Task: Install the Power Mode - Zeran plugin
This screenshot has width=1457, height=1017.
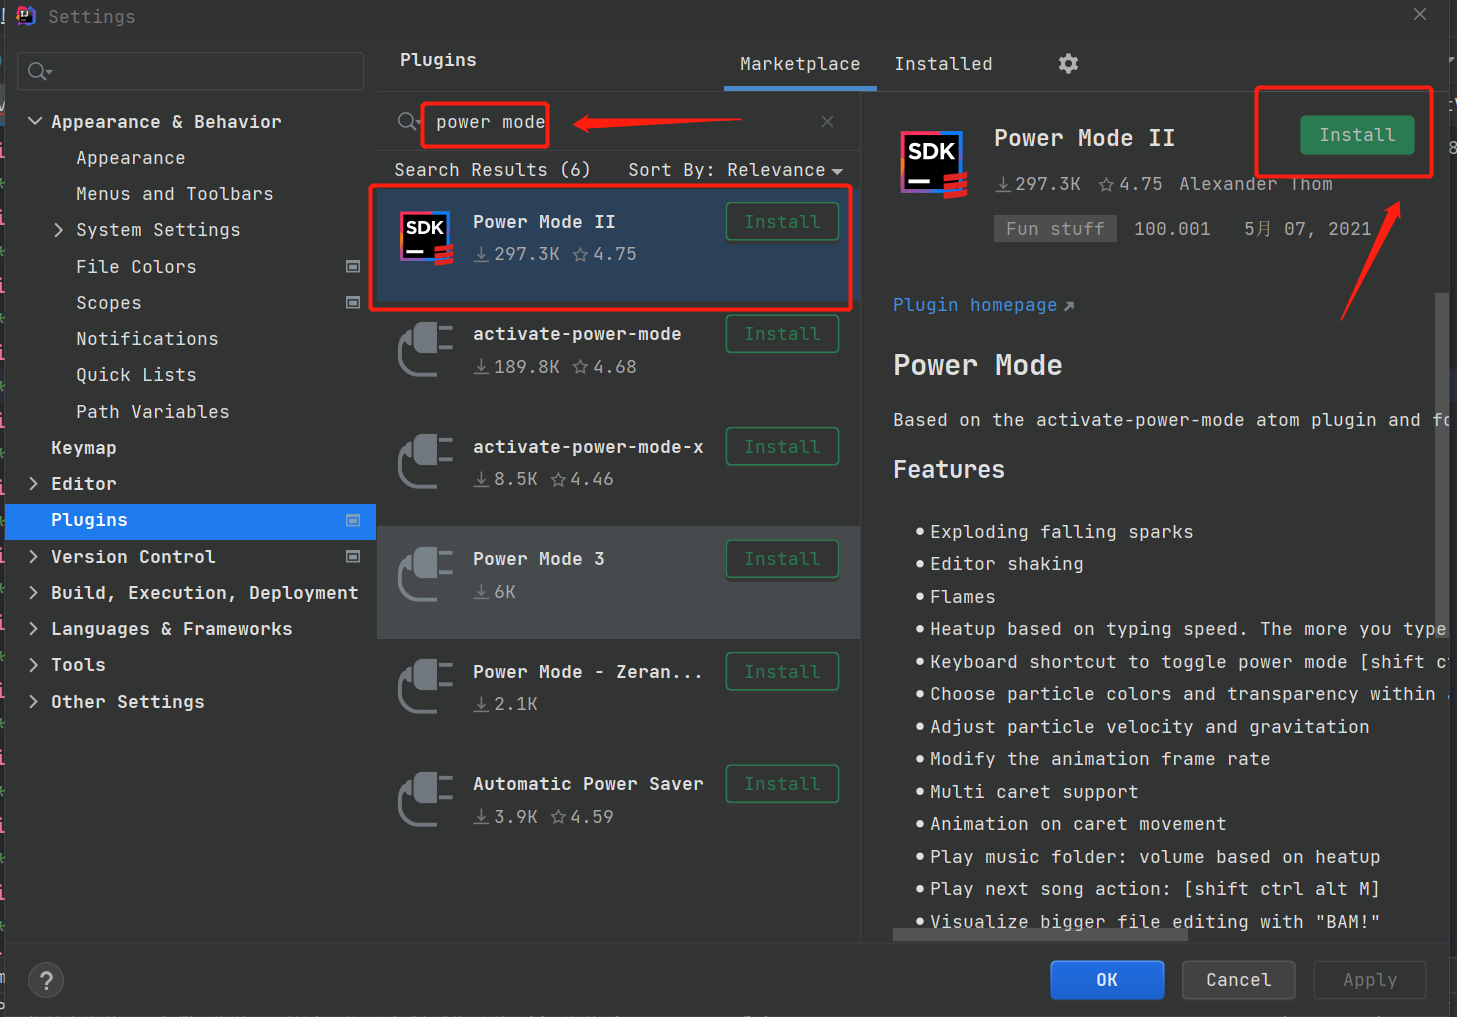Action: (x=782, y=672)
